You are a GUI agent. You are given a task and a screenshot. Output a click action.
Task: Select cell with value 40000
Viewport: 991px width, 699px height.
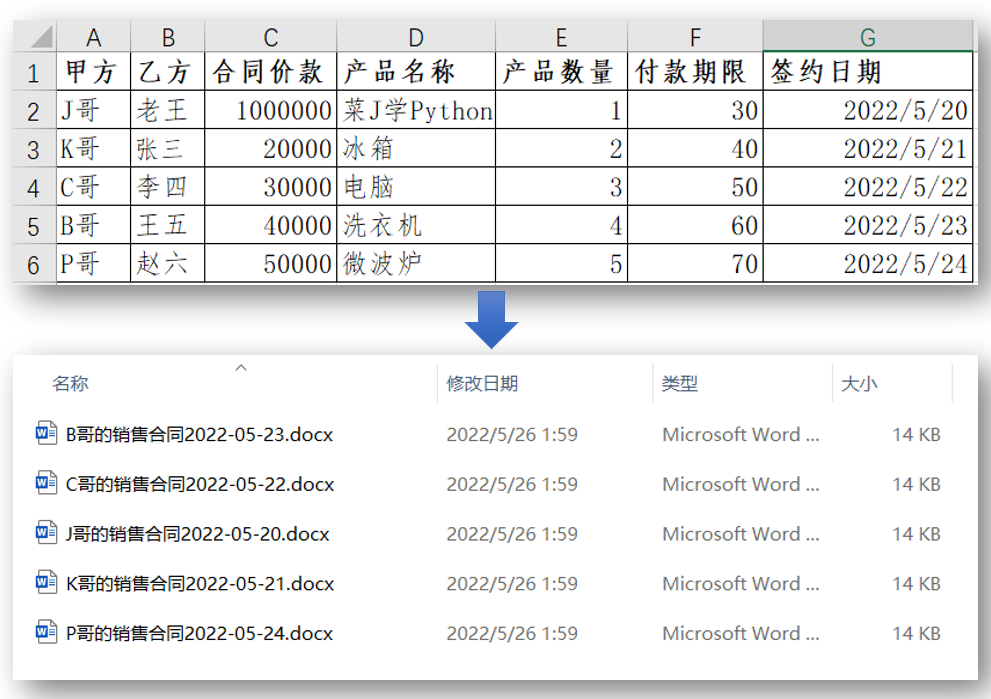(x=271, y=225)
